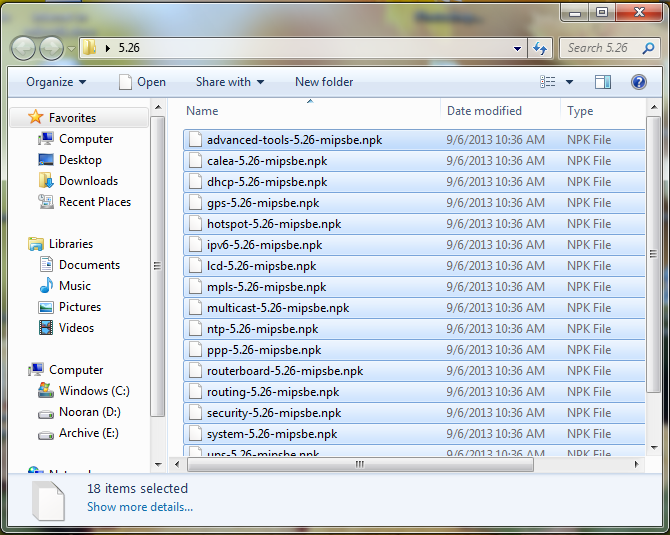The width and height of the screenshot is (670, 535).
Task: Refresh the 5.26 folder view
Action: (x=540, y=48)
